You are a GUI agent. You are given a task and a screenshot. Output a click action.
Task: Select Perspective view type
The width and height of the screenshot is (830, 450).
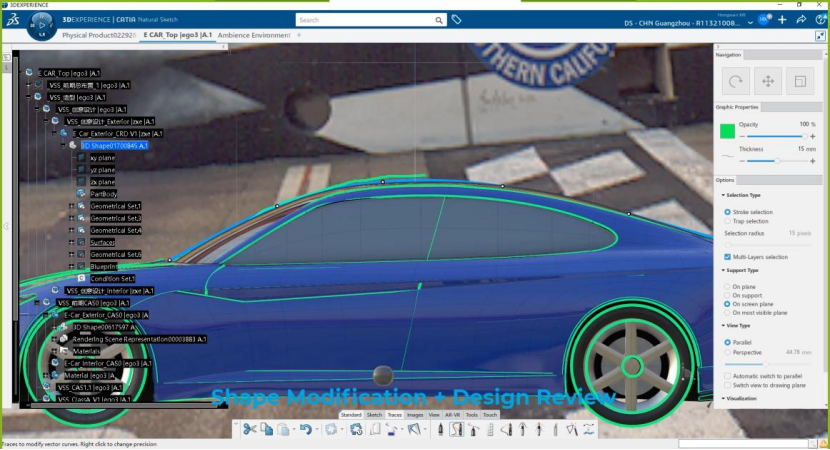click(x=727, y=352)
